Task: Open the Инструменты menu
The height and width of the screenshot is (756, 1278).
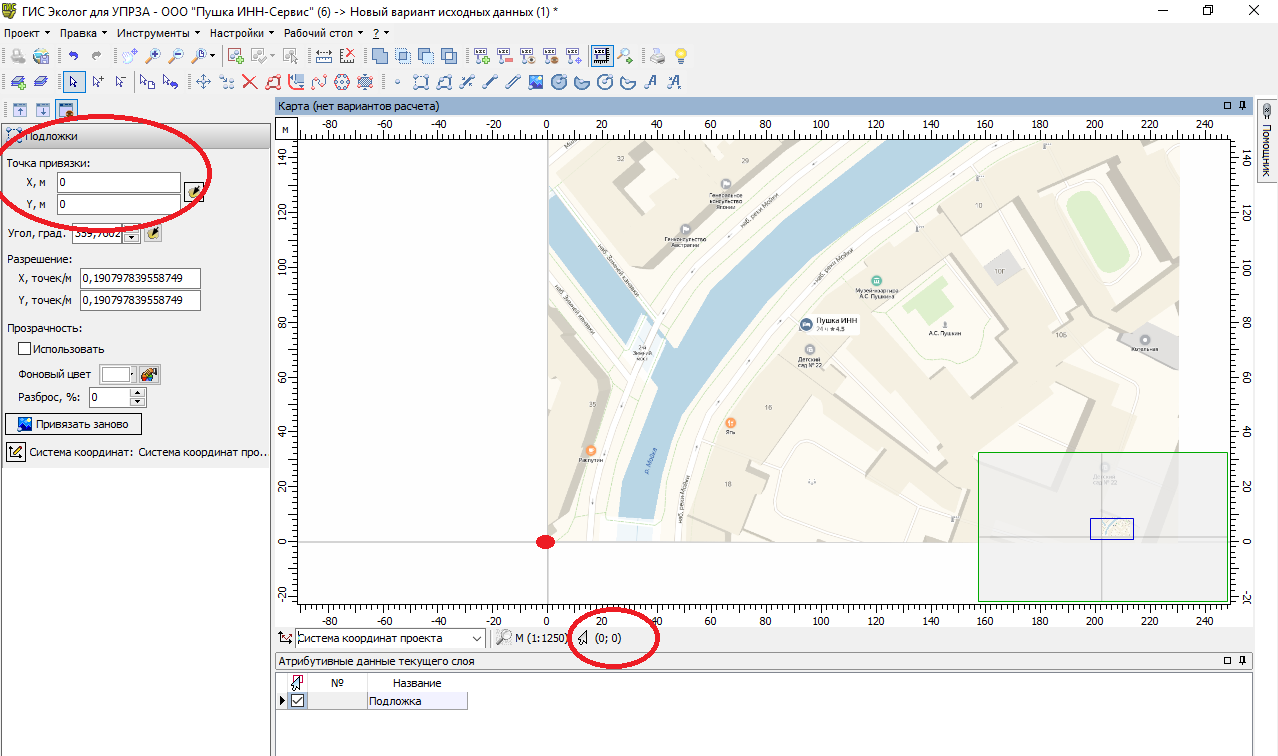Action: point(158,32)
